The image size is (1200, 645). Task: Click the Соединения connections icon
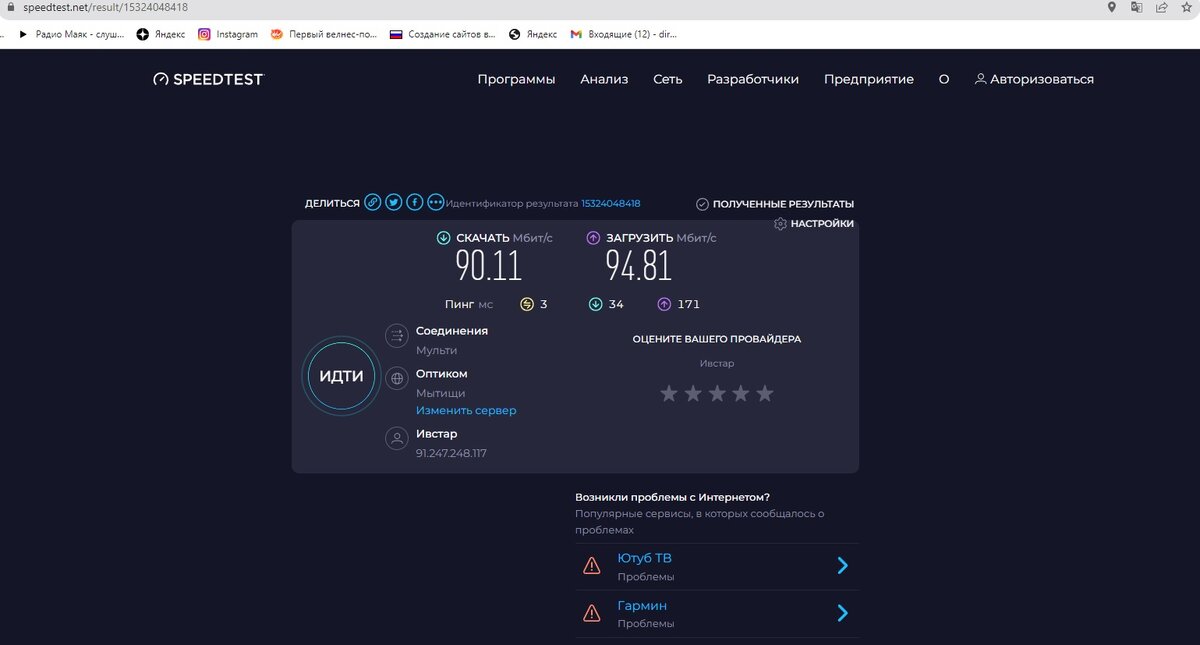coord(397,336)
